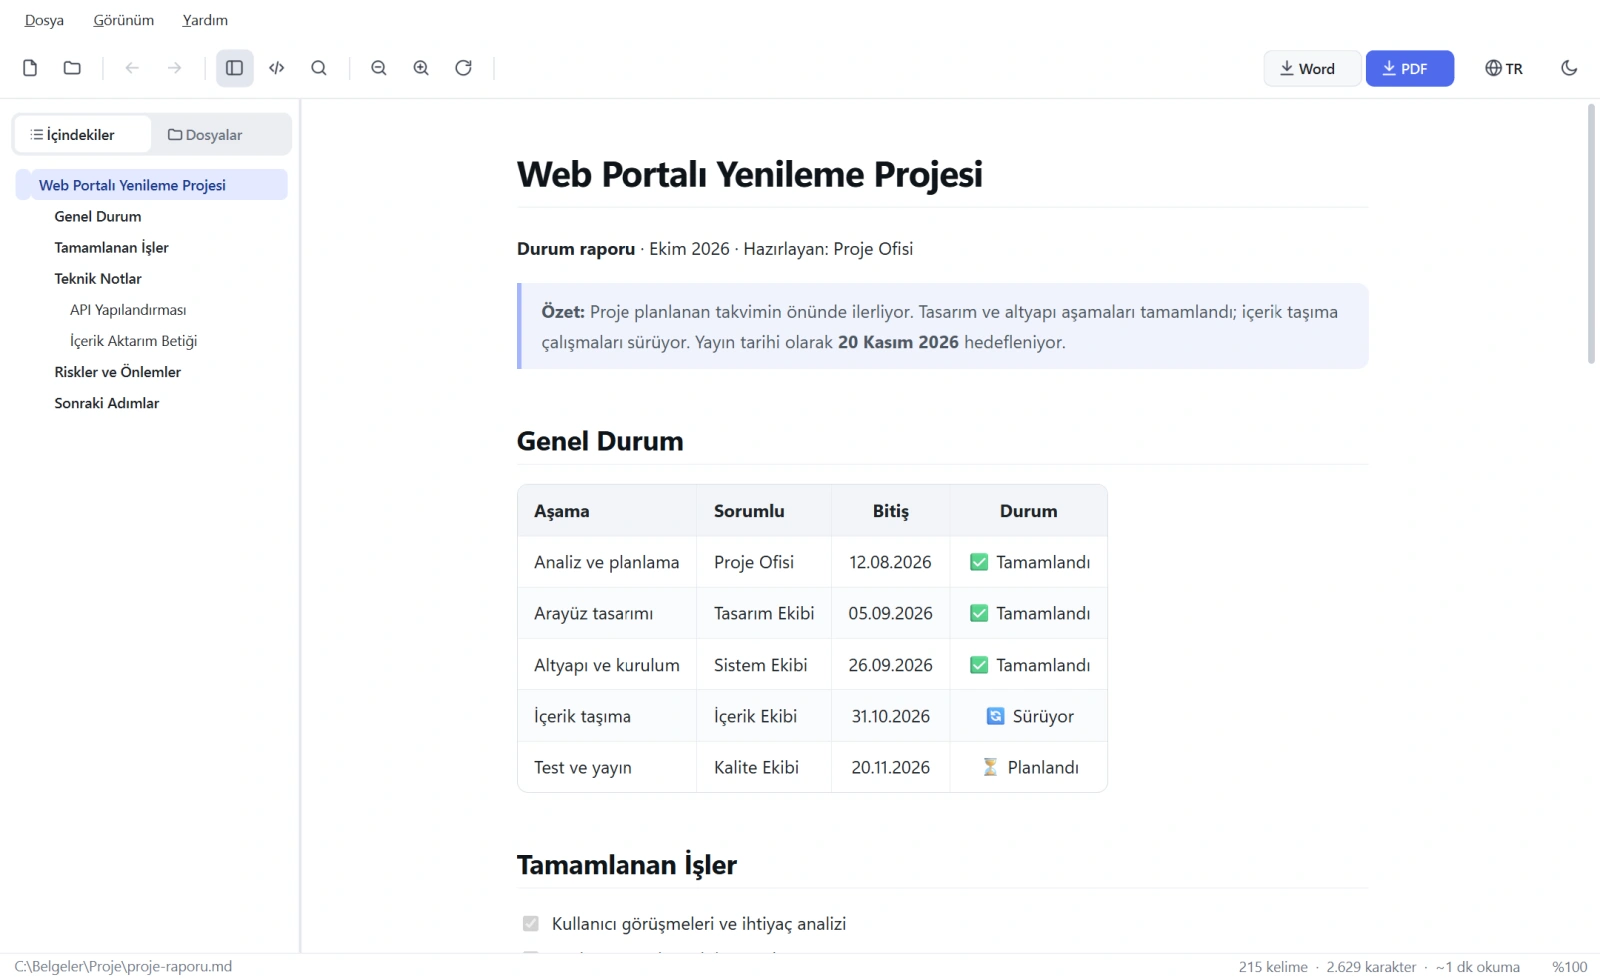
Task: Open the Görünüm menu
Action: [124, 20]
